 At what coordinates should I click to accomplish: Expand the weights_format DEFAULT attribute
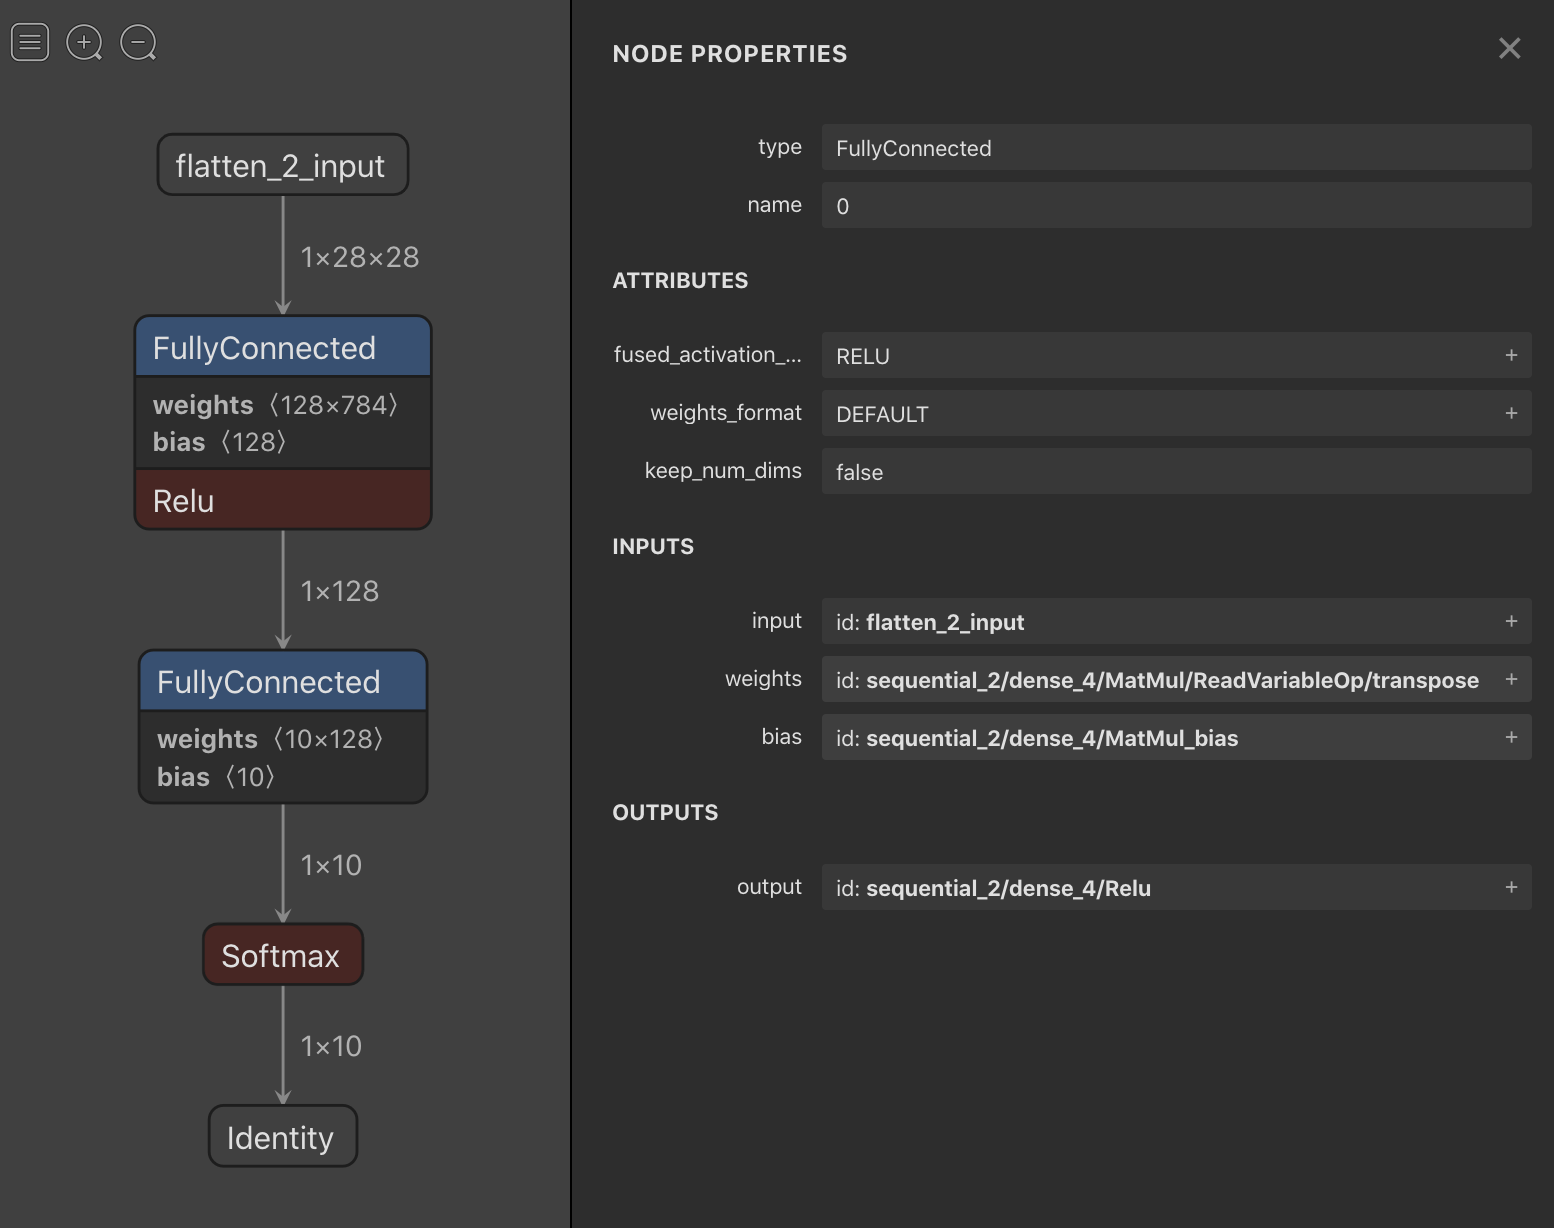click(1511, 413)
